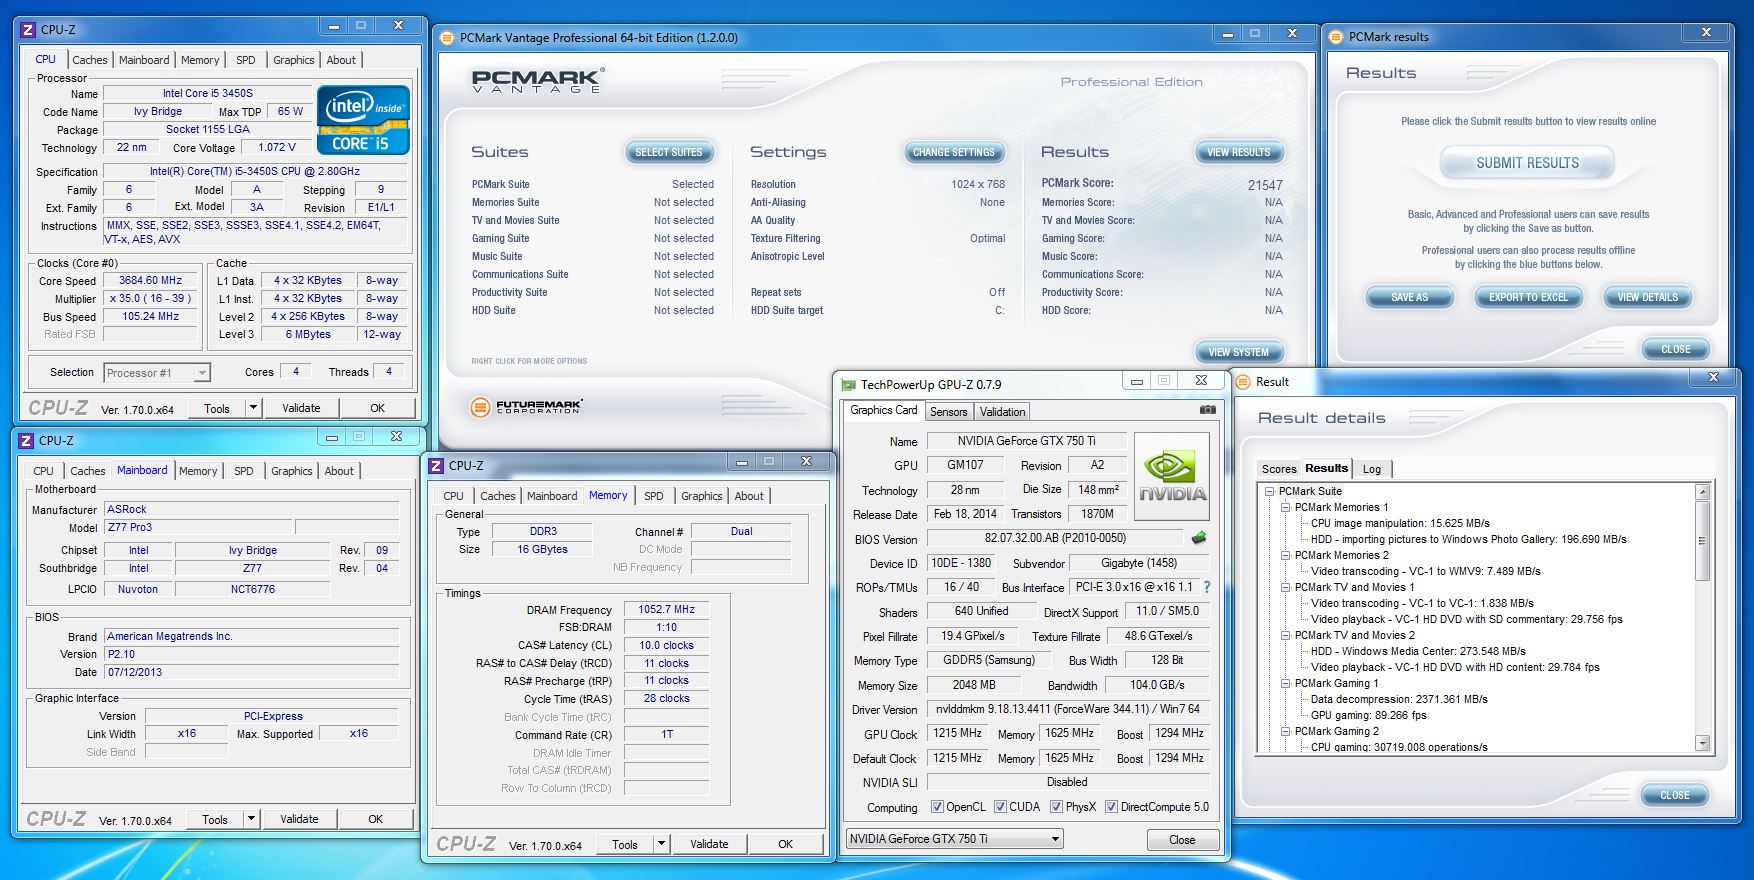Open Tools dropdown arrow in Memory window
1754x880 pixels.
click(661, 844)
